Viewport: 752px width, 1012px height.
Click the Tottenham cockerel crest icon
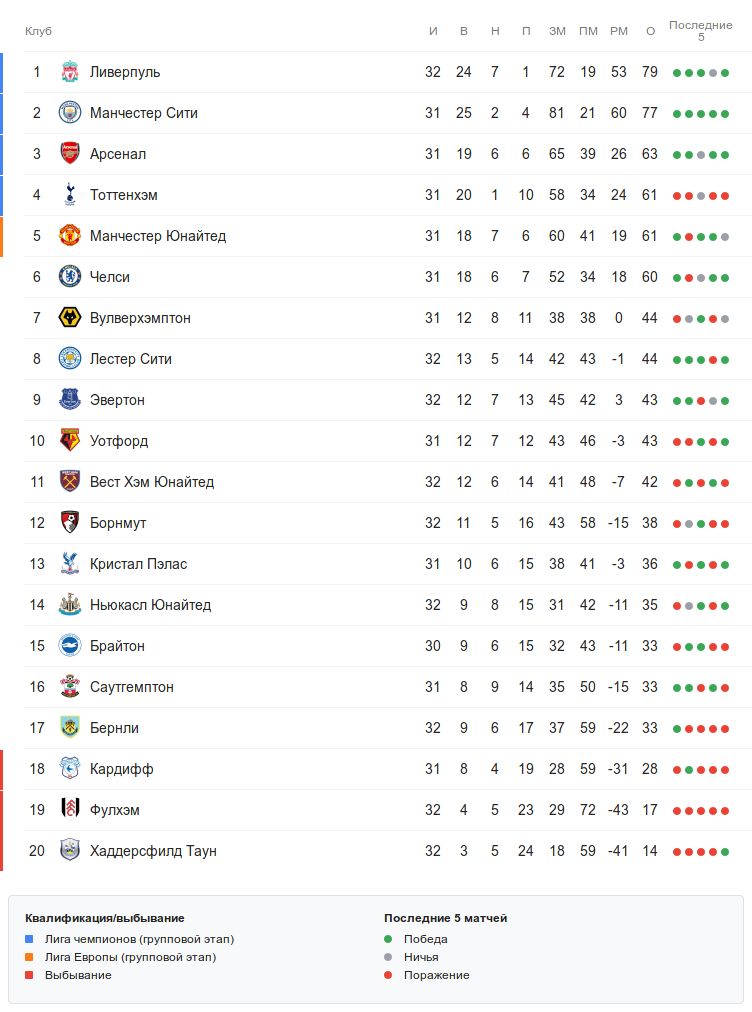coord(69,195)
